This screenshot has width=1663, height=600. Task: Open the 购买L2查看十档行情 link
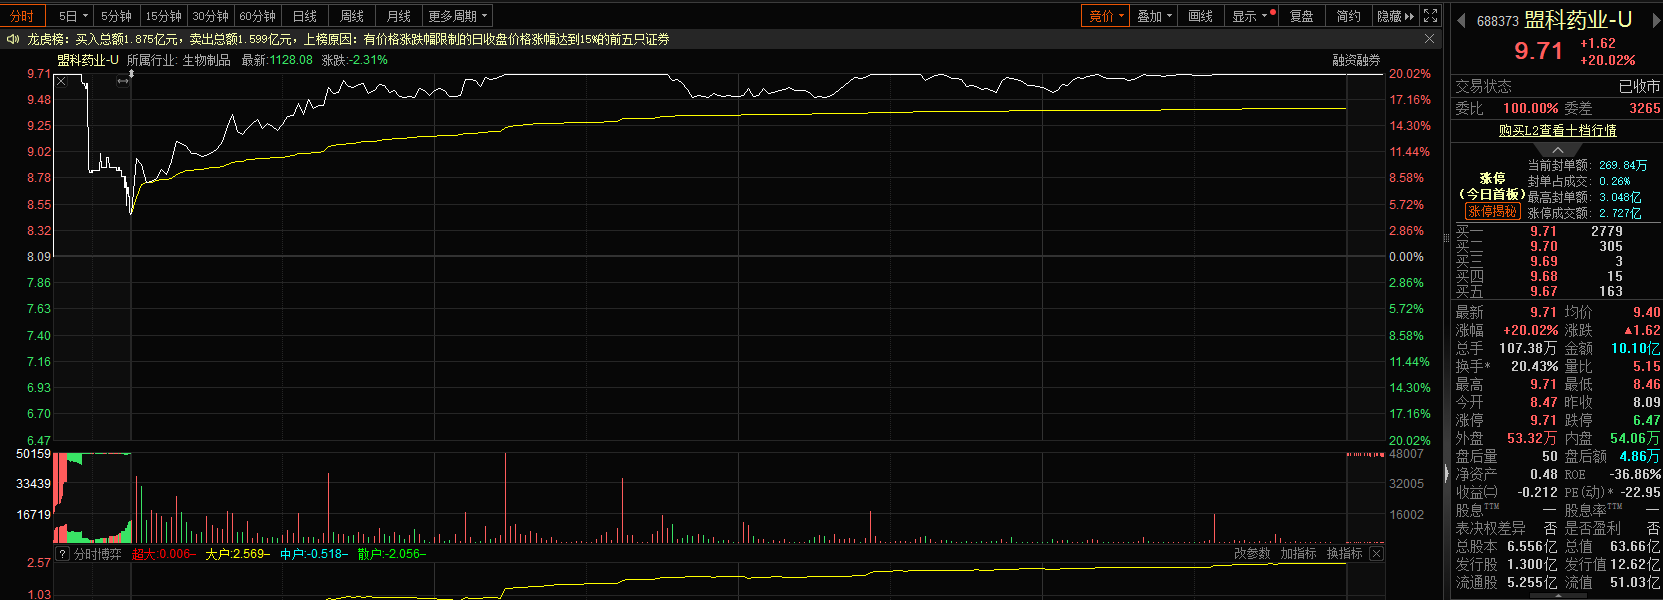pos(1557,131)
